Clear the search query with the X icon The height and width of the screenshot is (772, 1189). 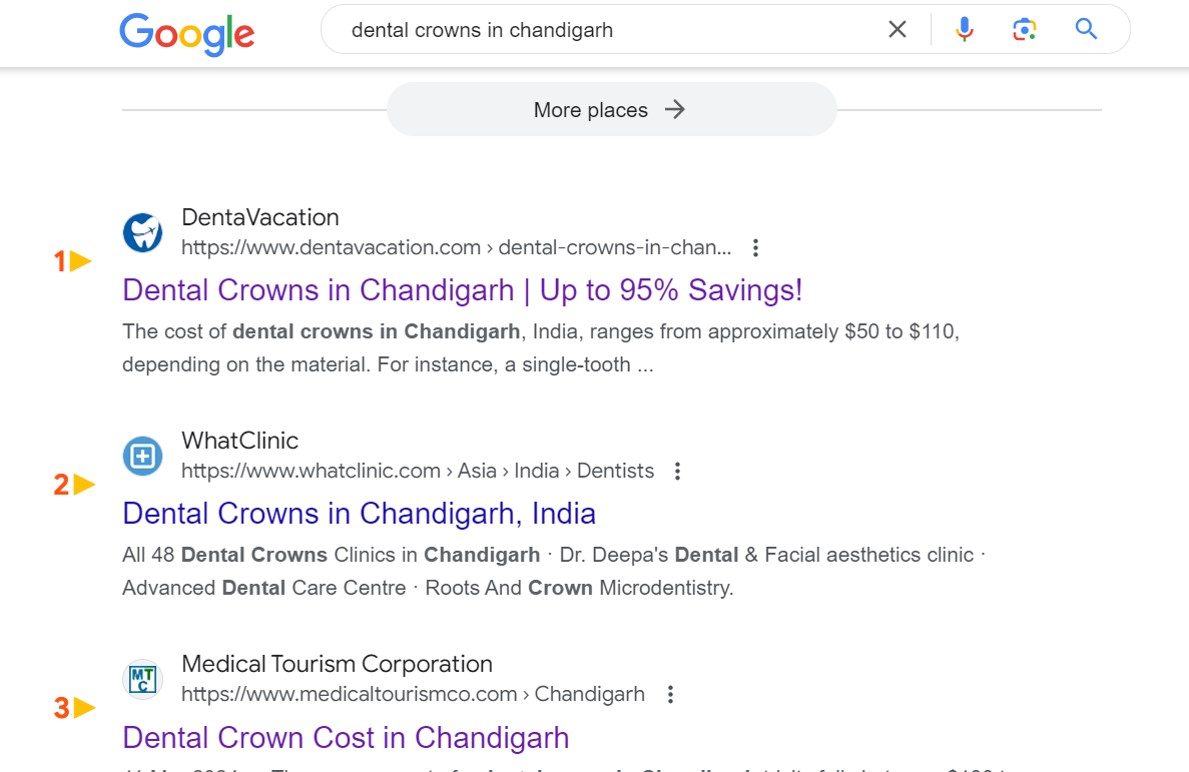click(897, 29)
